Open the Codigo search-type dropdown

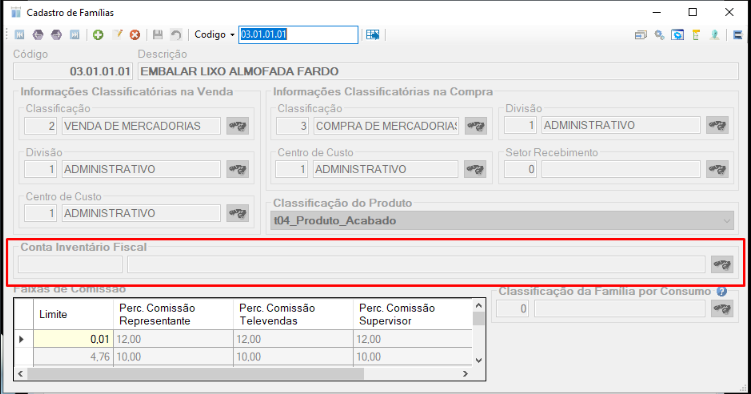[x=232, y=35]
